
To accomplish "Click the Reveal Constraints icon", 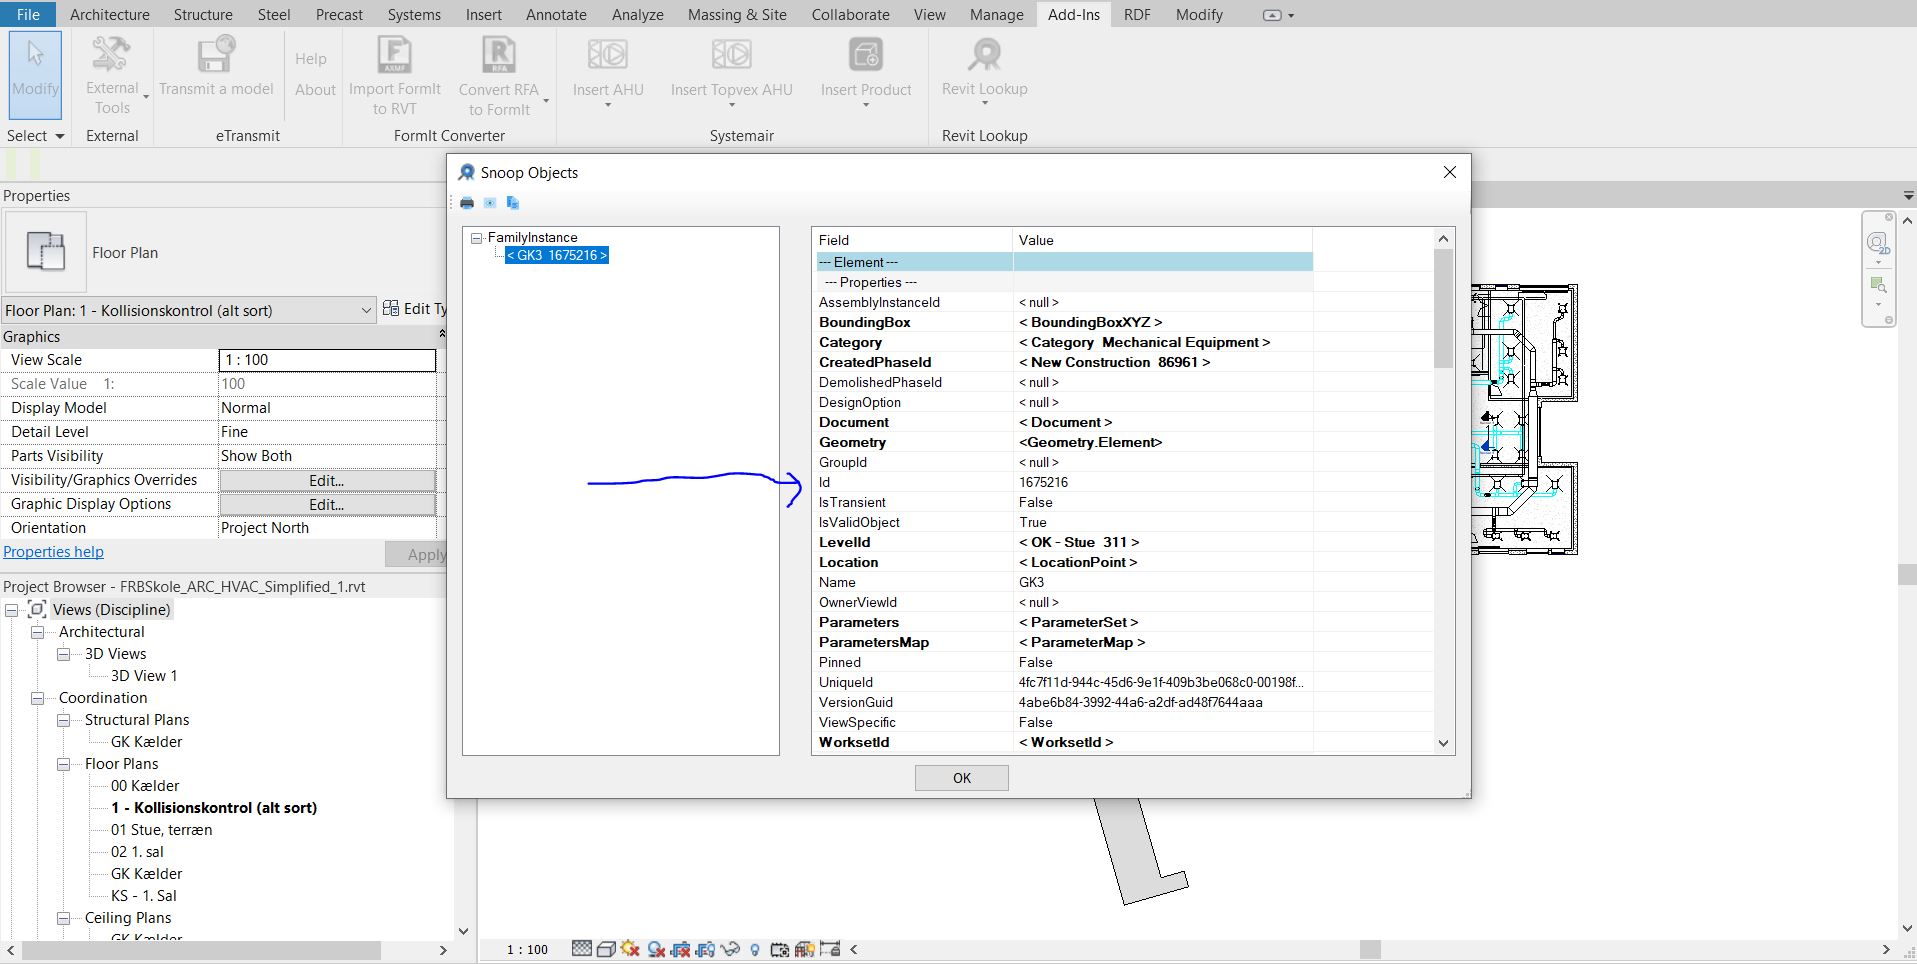I will point(830,949).
